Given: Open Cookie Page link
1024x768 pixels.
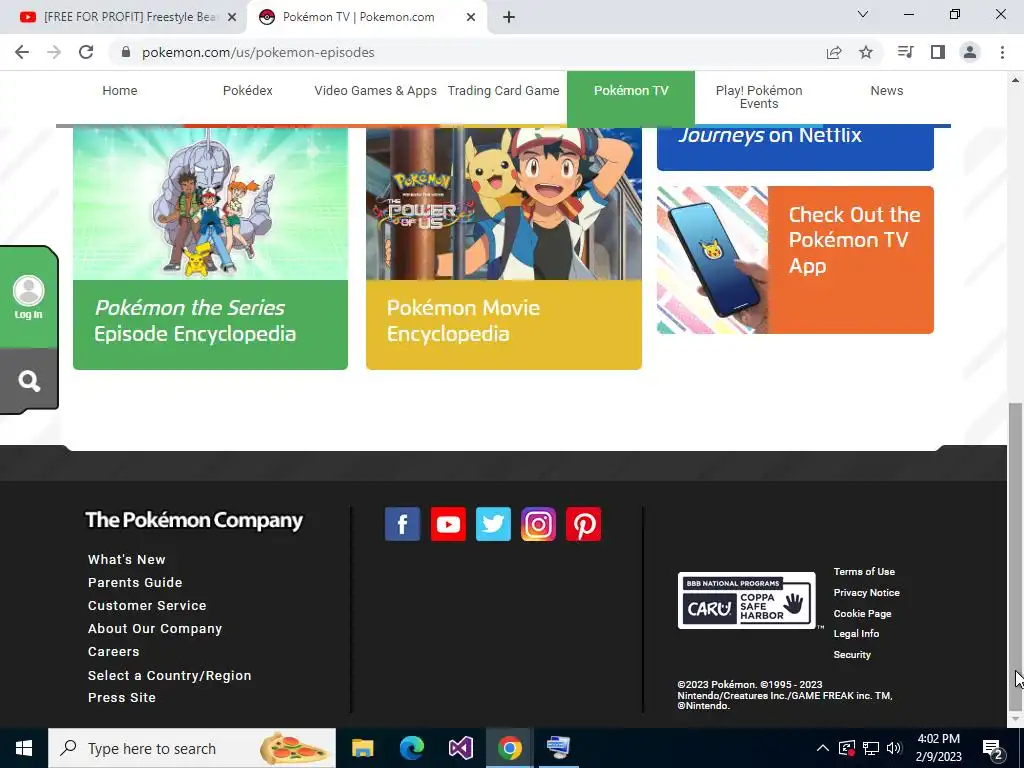Looking at the screenshot, I should [862, 613].
